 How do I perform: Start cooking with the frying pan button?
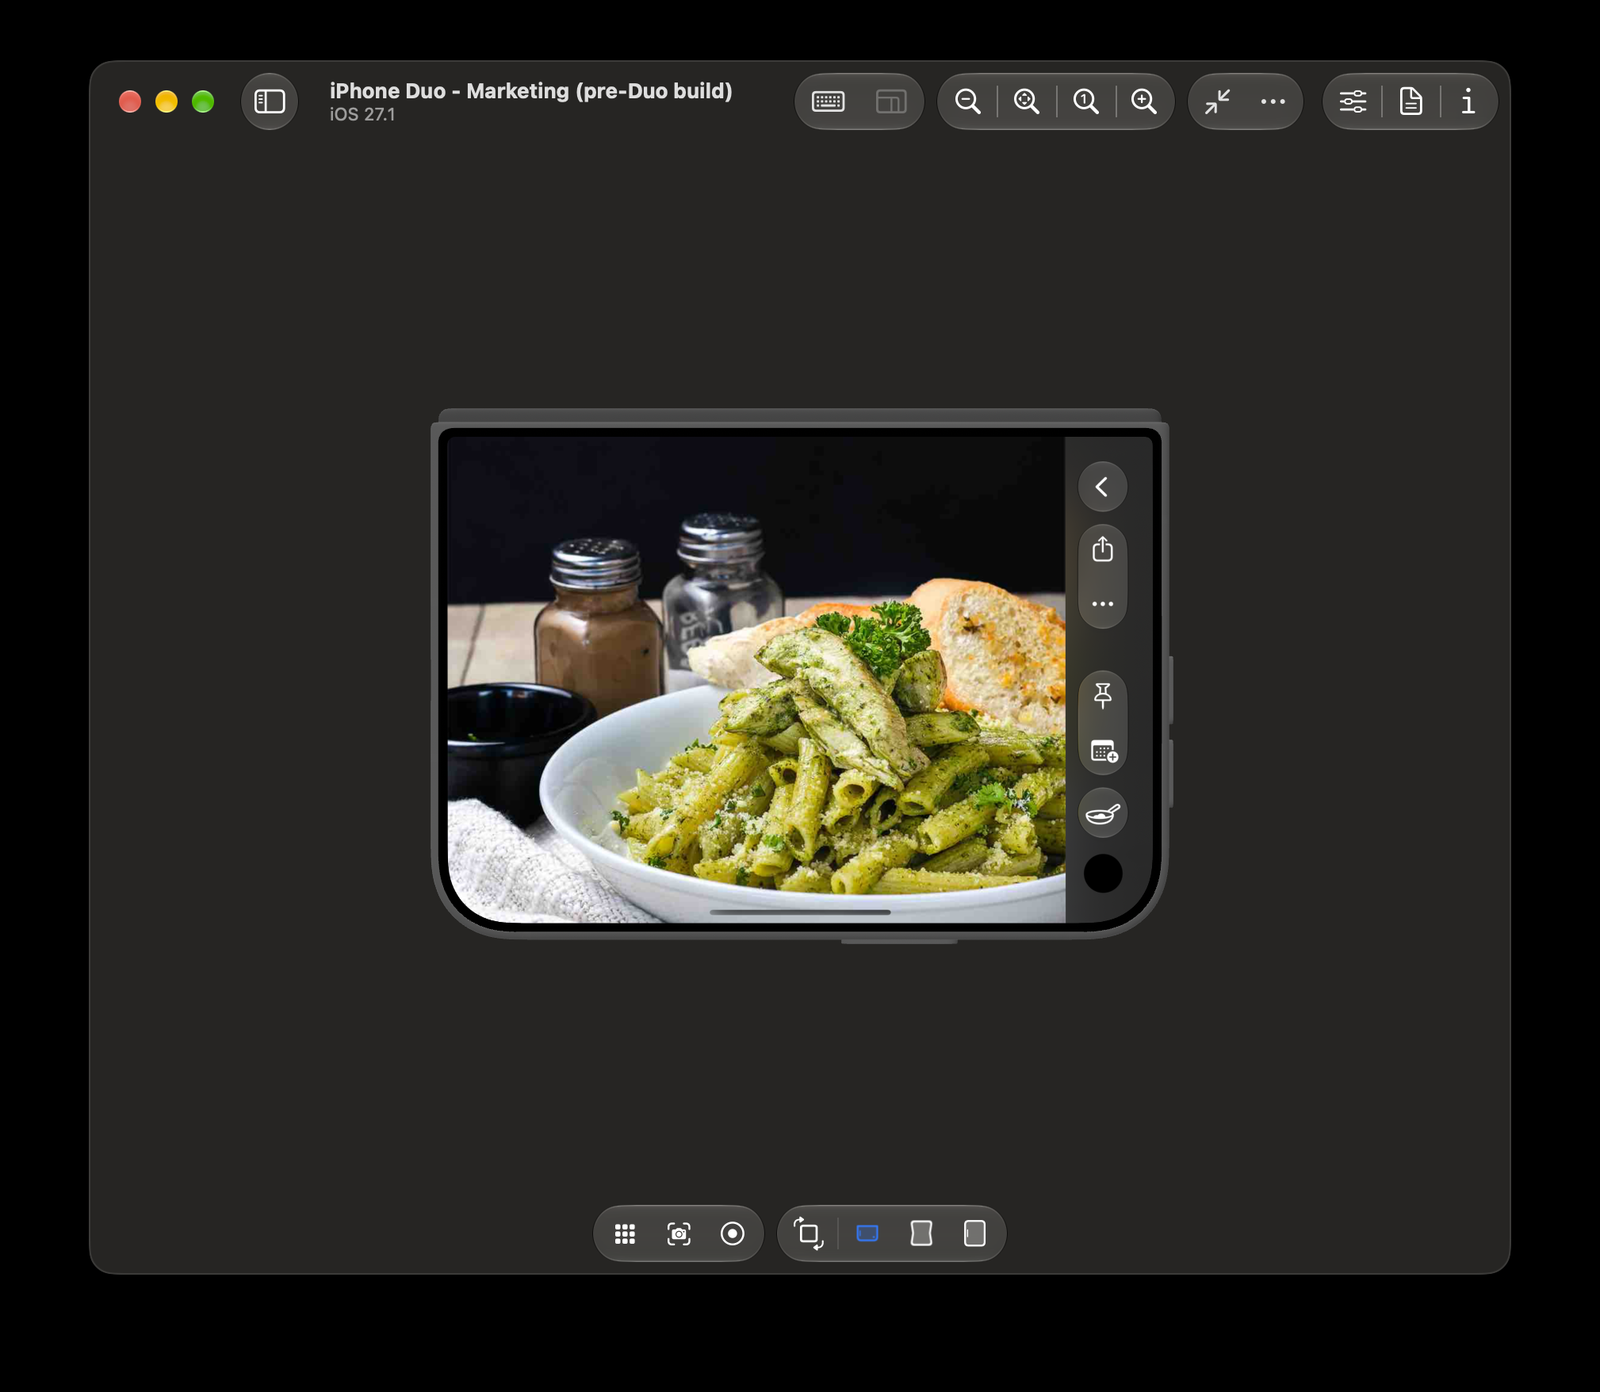click(1102, 814)
